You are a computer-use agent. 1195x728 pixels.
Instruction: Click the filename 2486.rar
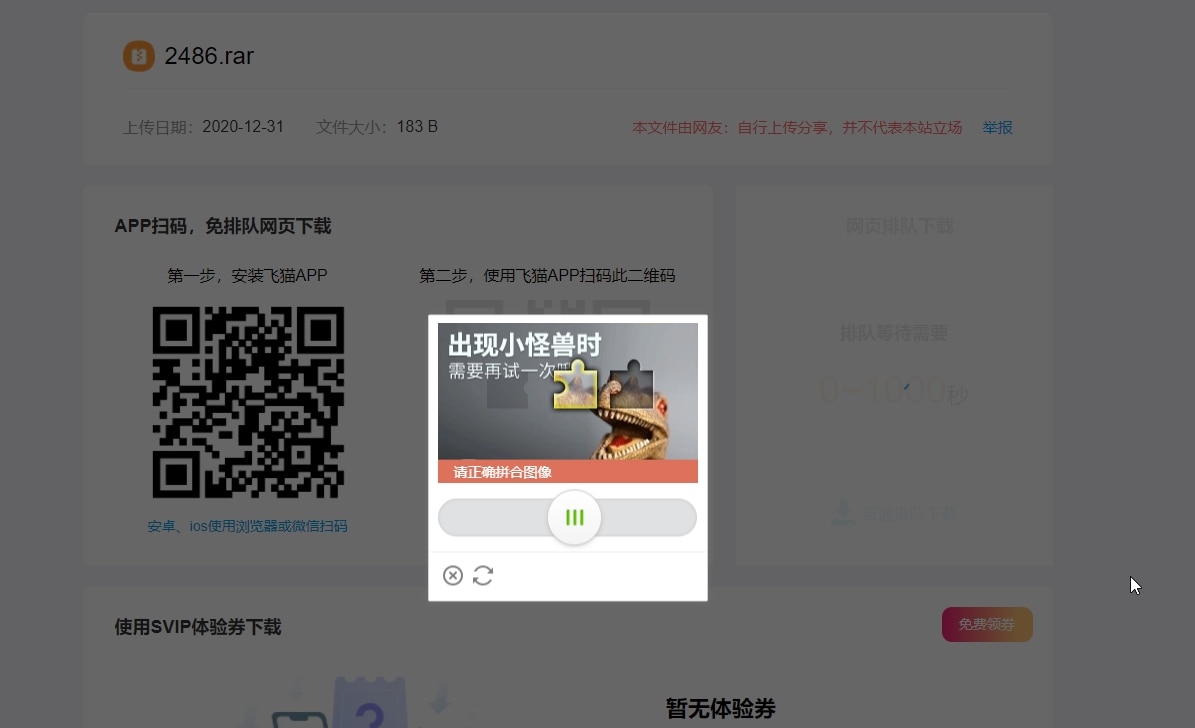click(209, 56)
